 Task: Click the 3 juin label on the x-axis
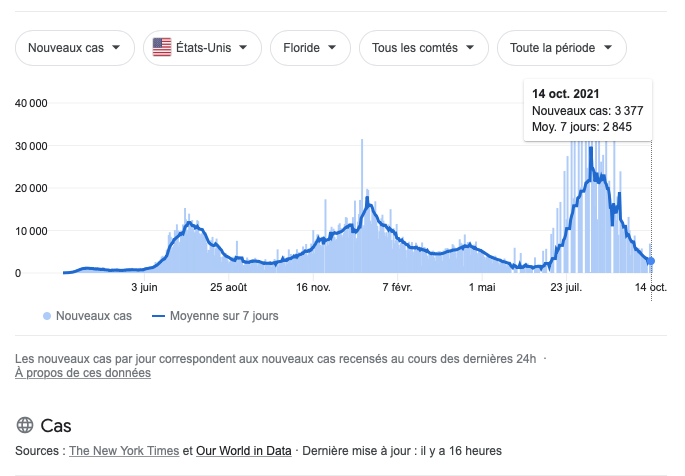click(145, 287)
